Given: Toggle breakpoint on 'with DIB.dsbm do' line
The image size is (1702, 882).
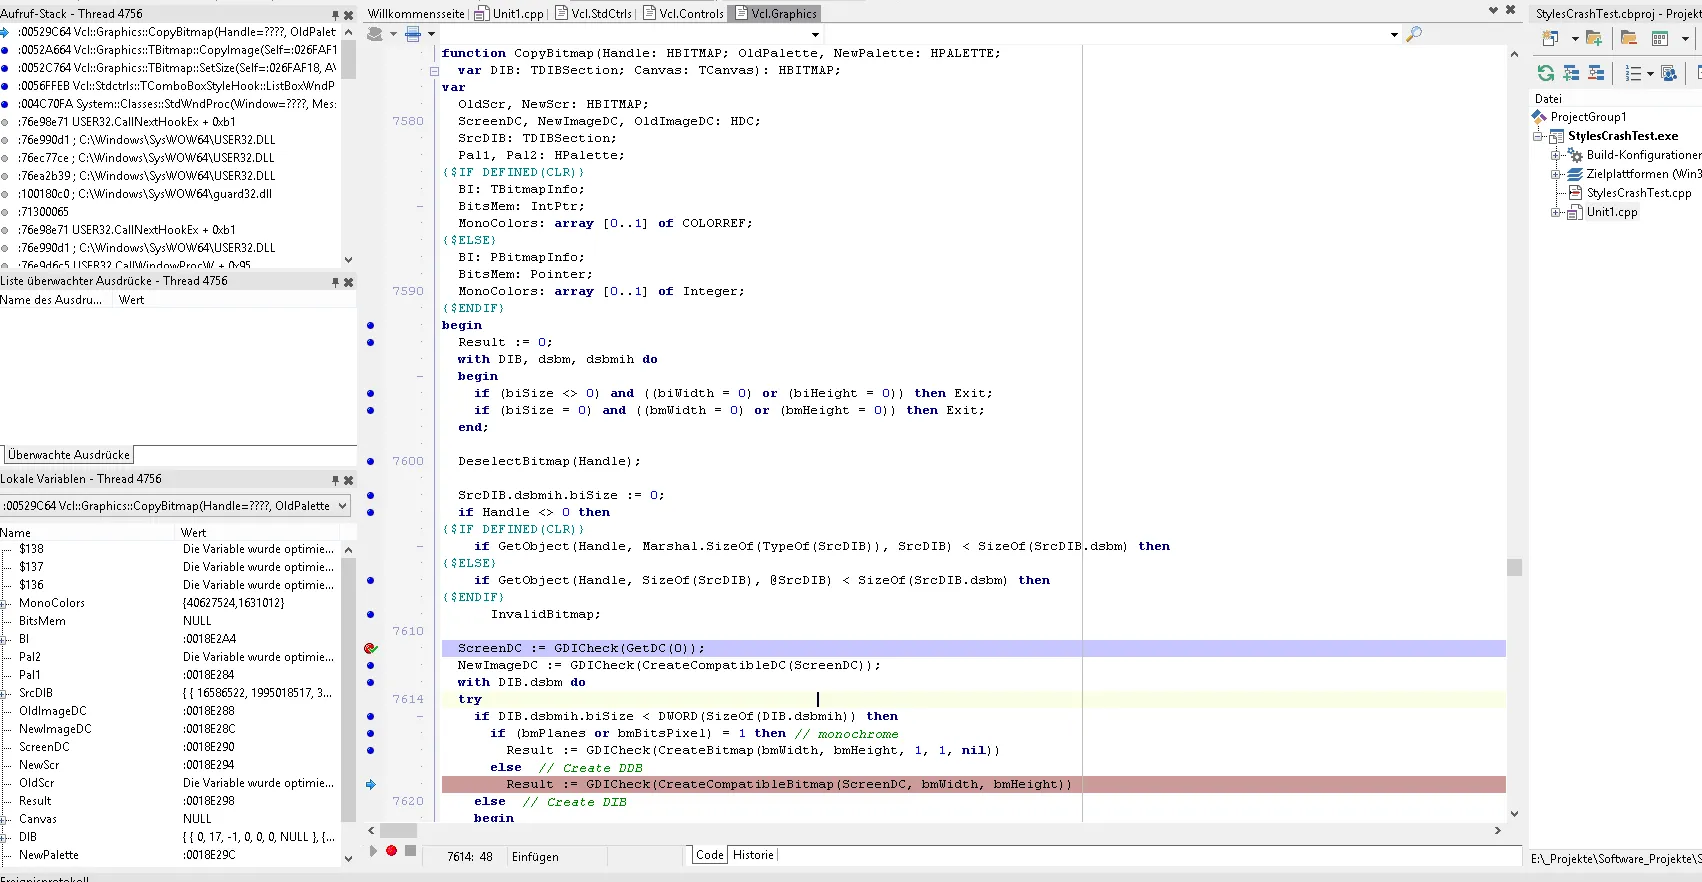Looking at the screenshot, I should [370, 682].
